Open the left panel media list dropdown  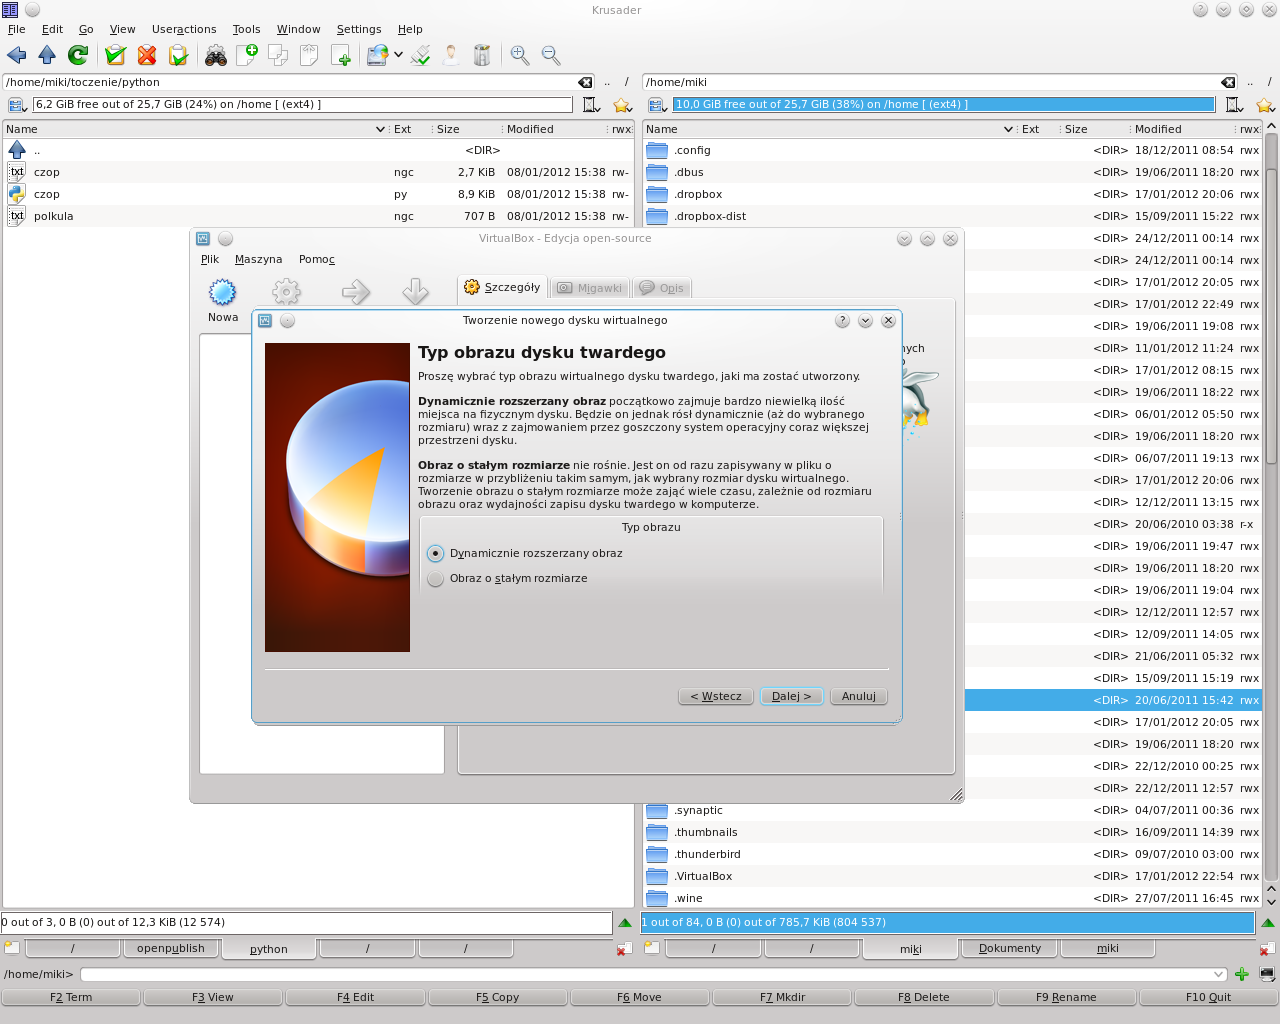[x=17, y=105]
